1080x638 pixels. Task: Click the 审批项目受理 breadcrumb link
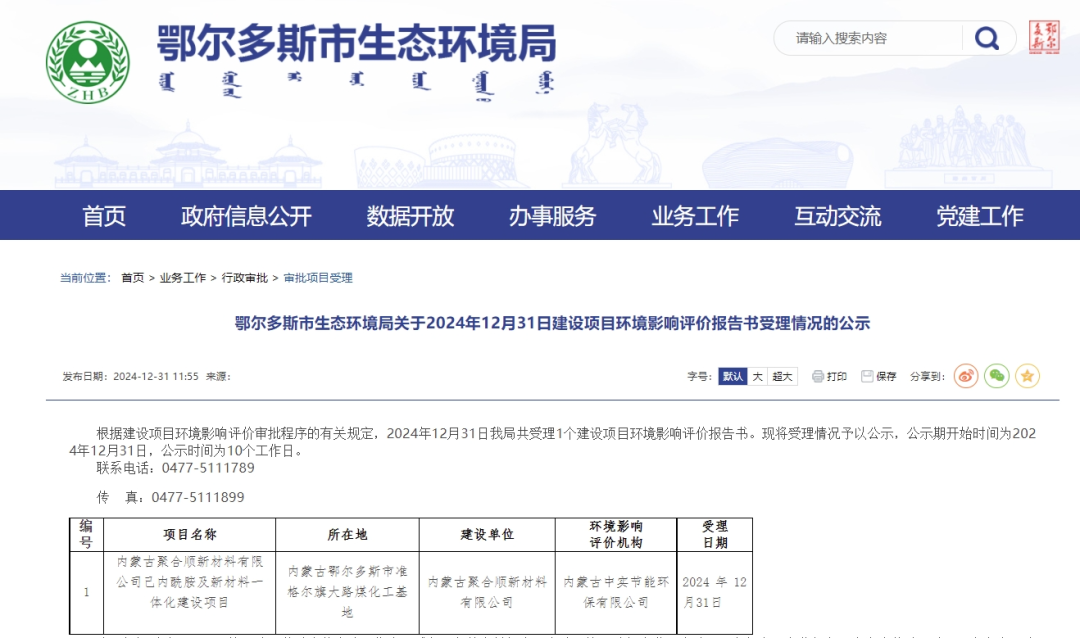[318, 278]
